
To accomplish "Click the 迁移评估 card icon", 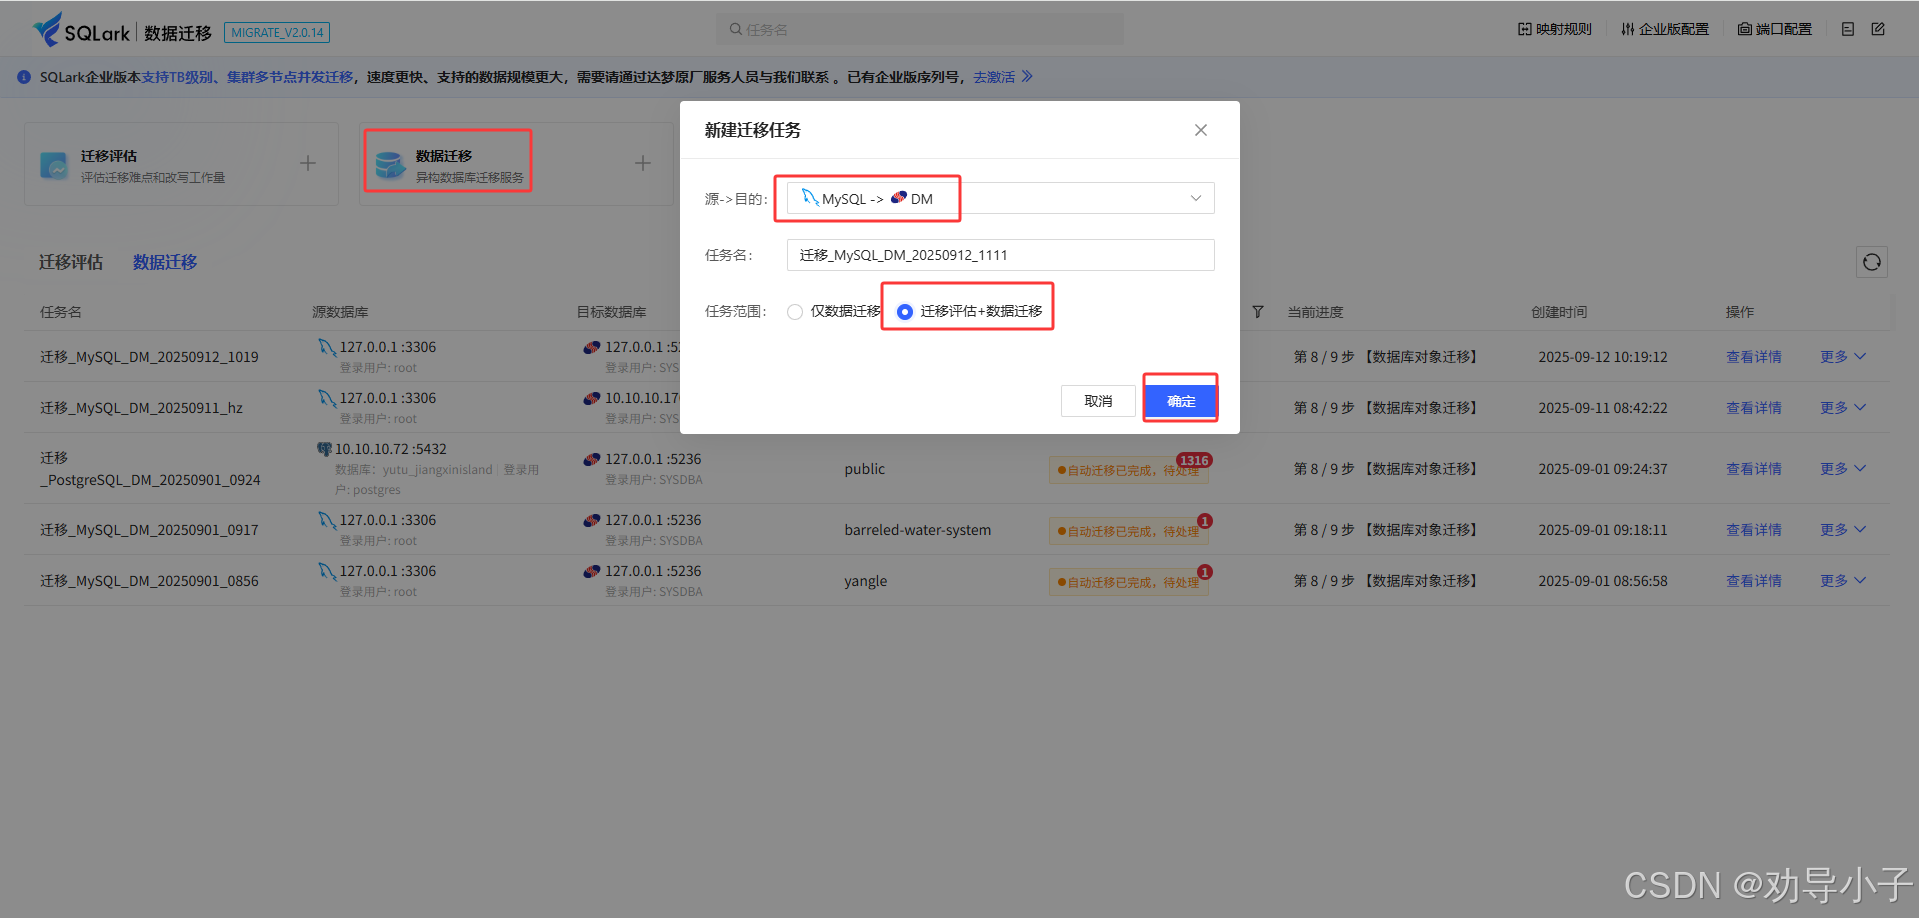I will point(54,165).
